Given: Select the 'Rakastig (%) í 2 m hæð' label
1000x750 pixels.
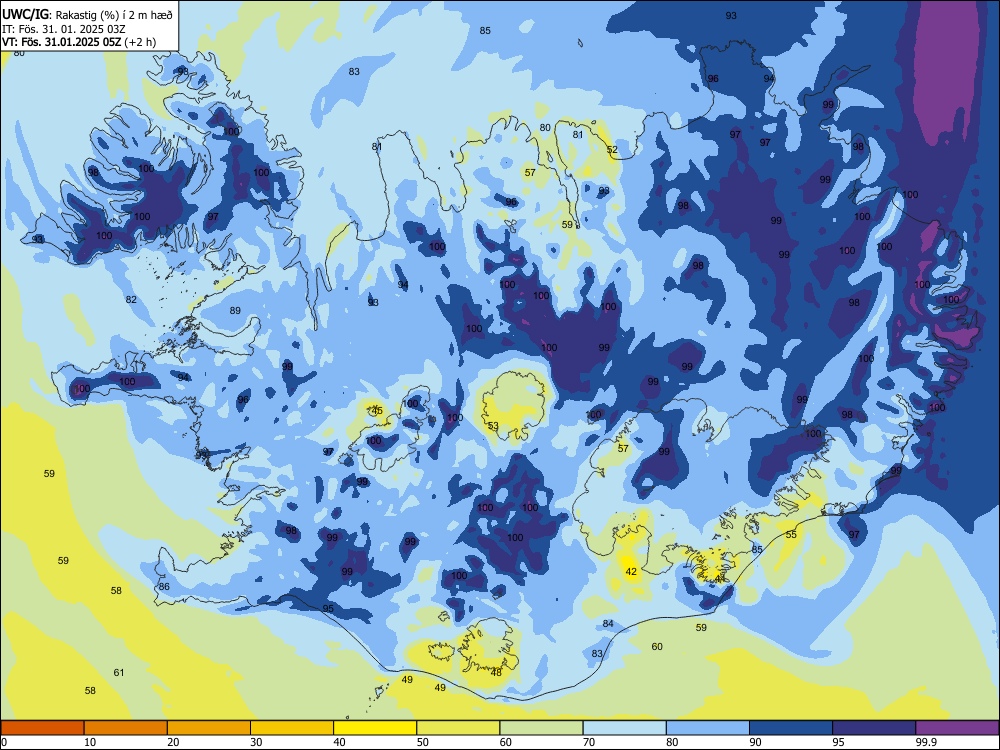Looking at the screenshot, I should coord(114,15).
